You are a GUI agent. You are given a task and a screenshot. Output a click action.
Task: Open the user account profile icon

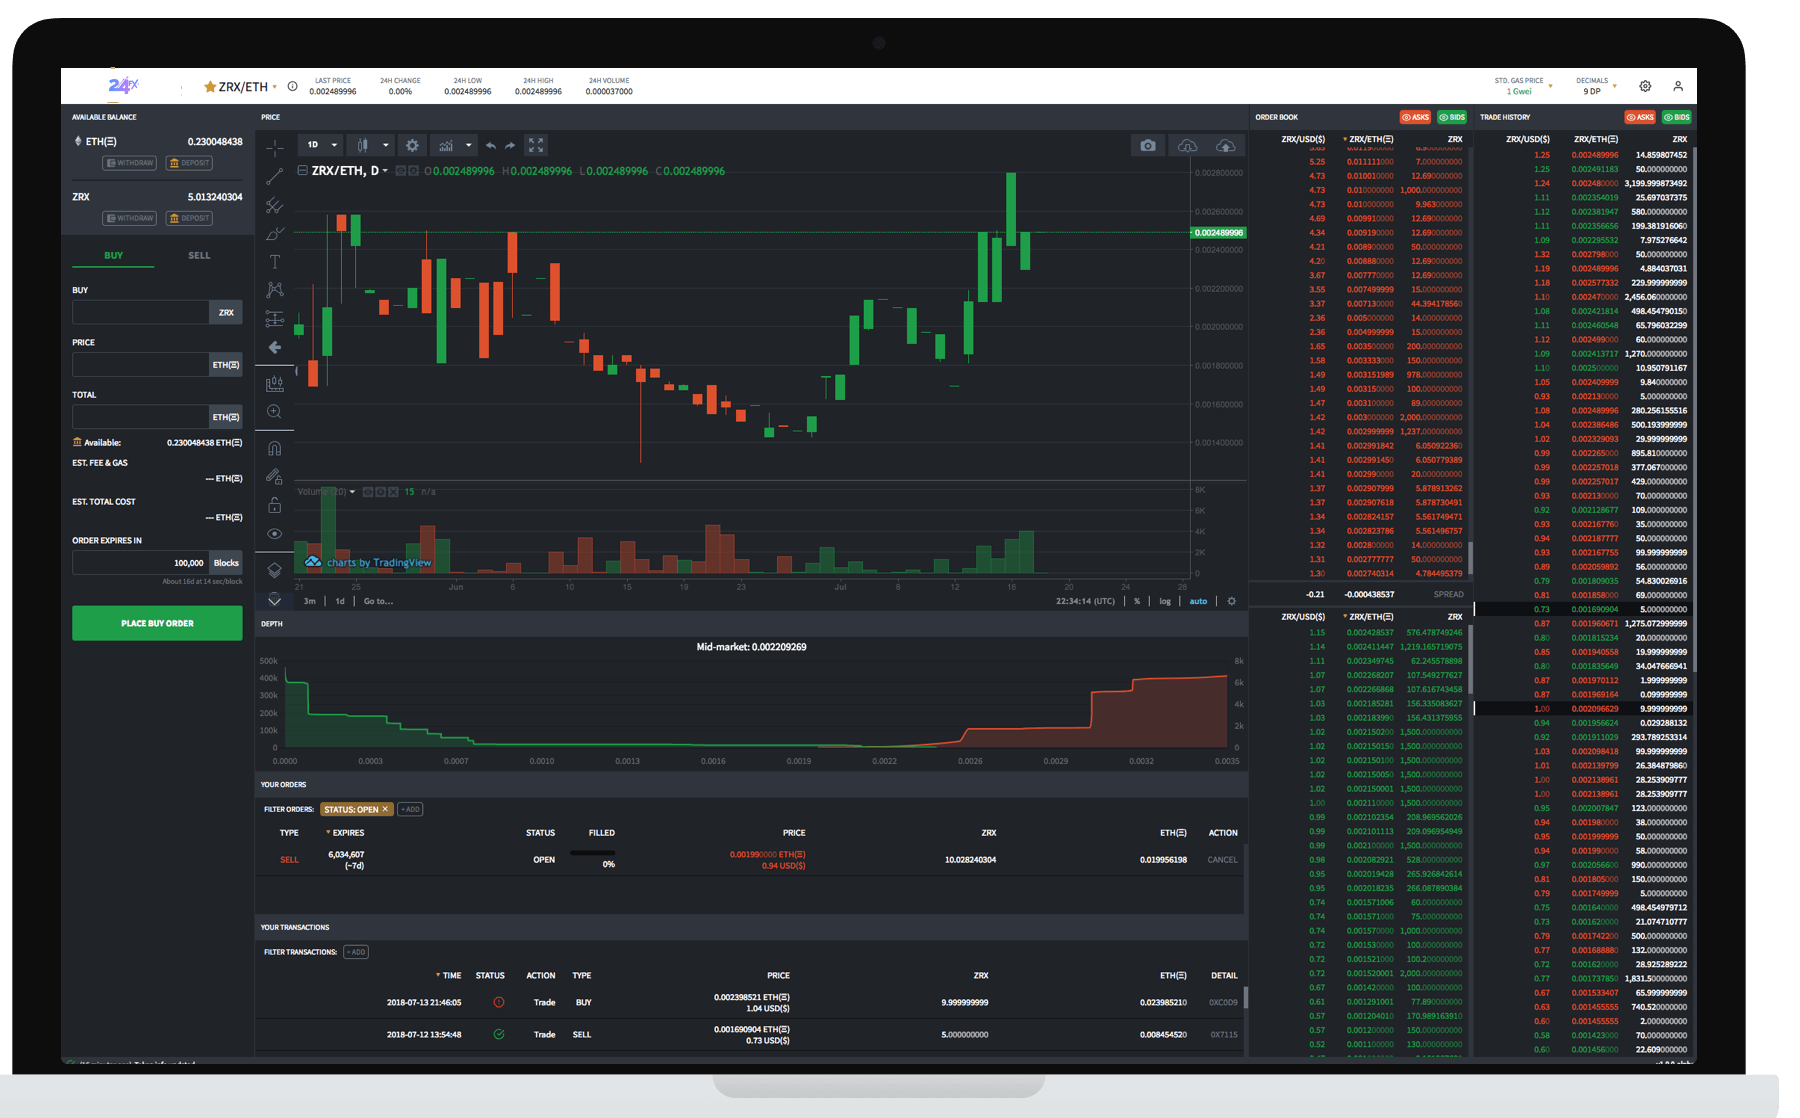pos(1678,87)
